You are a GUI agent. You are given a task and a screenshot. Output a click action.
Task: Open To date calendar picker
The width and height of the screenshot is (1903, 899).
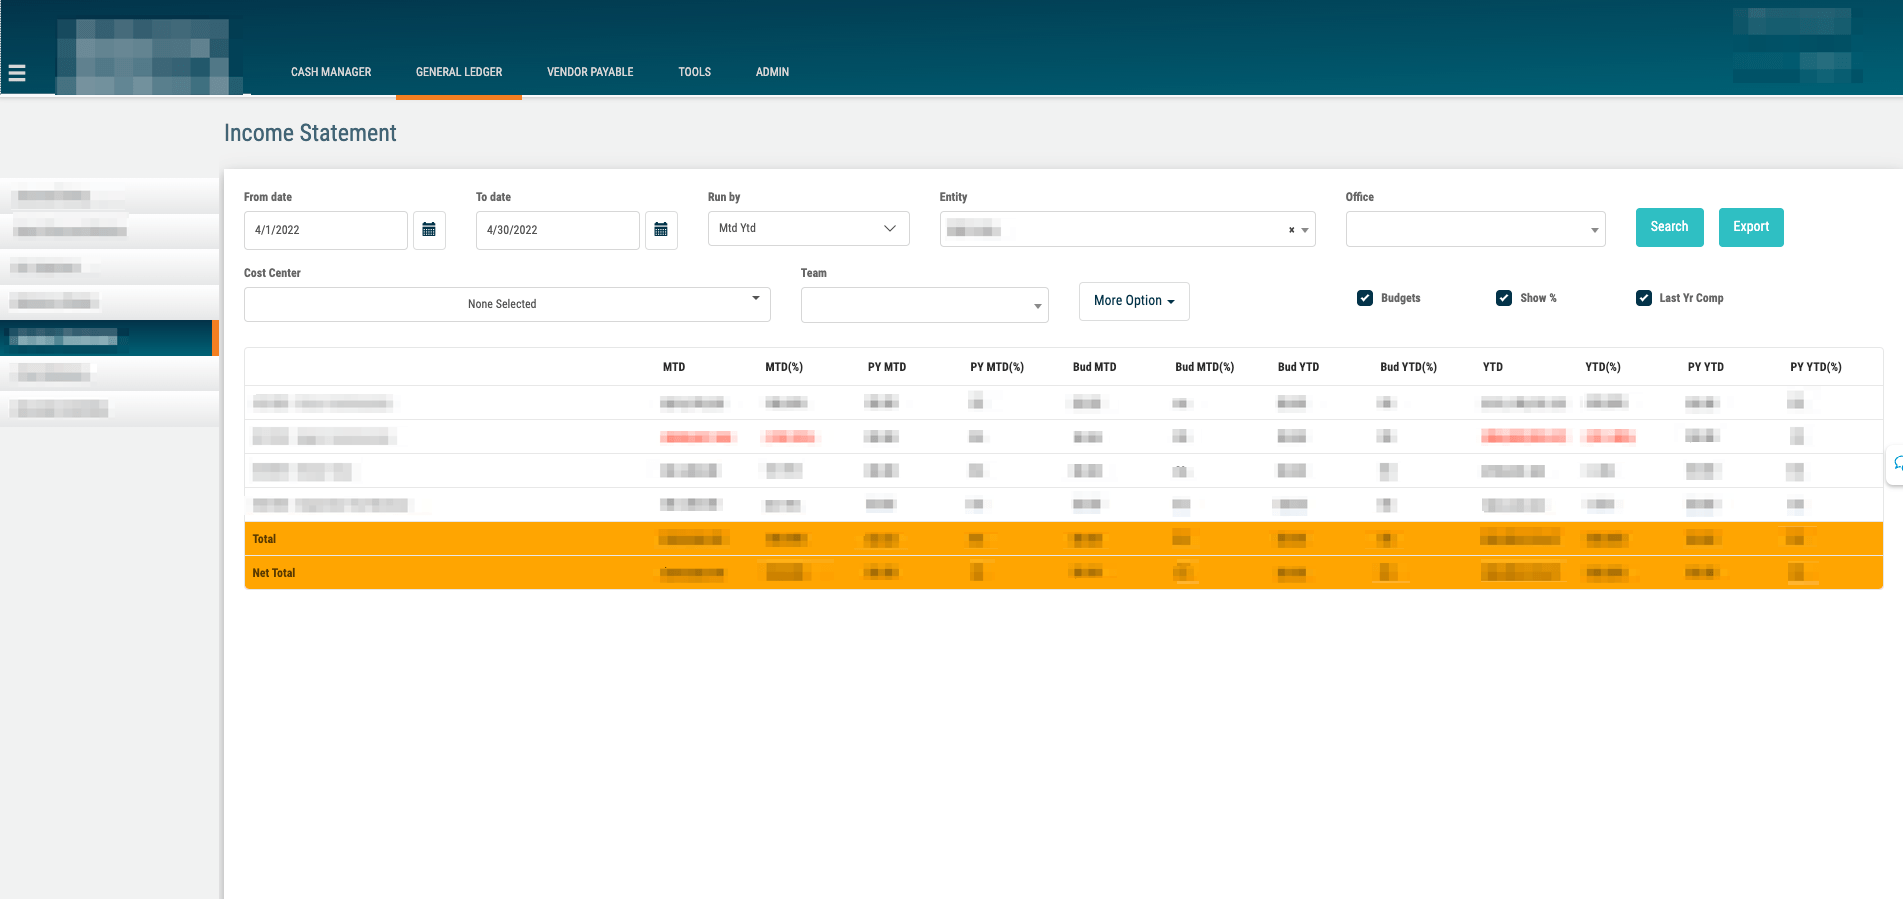pyautogui.click(x=661, y=230)
